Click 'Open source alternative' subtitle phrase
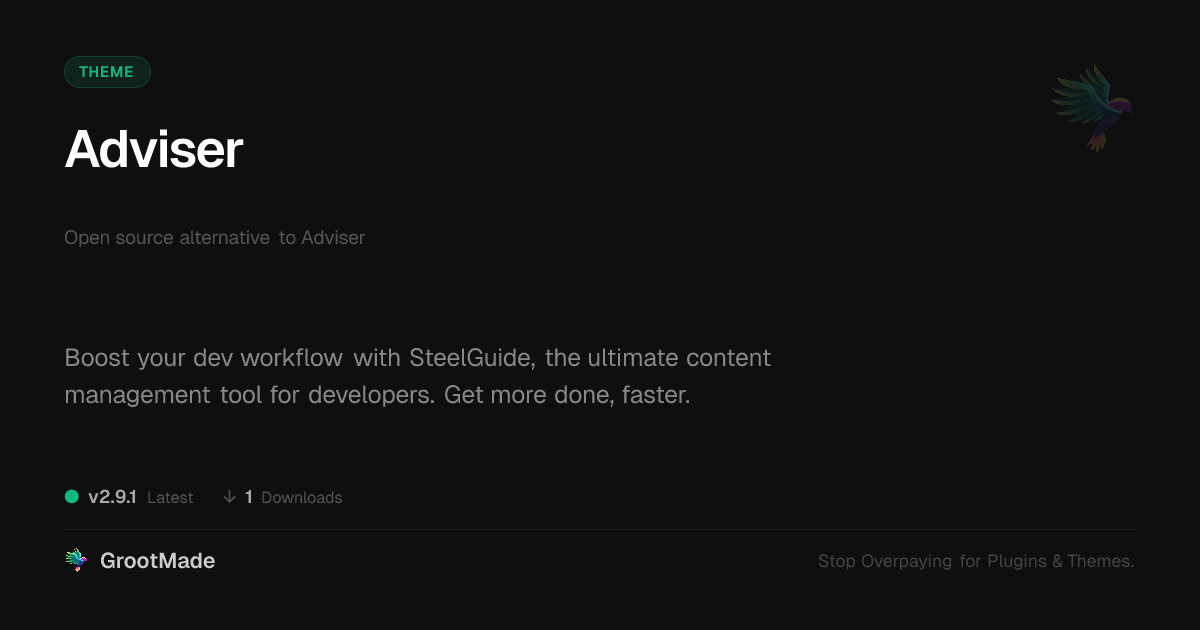 (167, 238)
